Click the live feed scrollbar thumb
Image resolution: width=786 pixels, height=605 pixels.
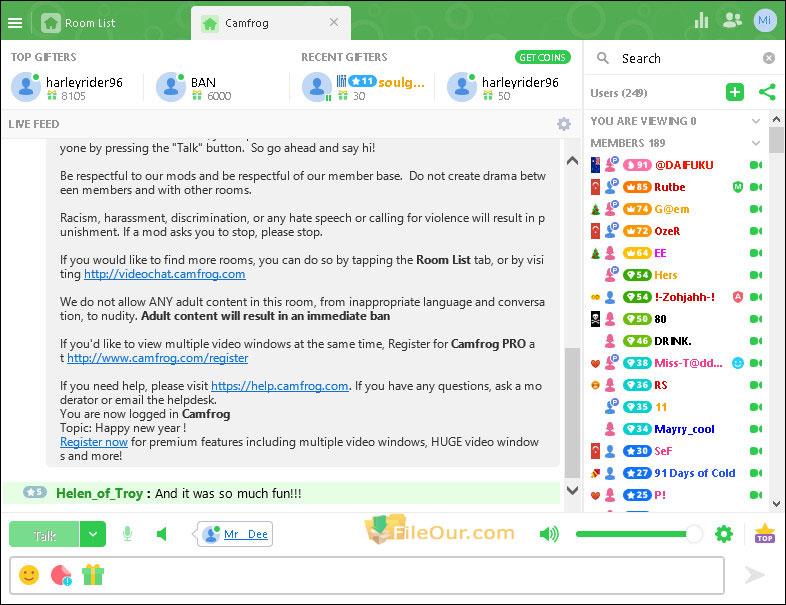pyautogui.click(x=572, y=412)
